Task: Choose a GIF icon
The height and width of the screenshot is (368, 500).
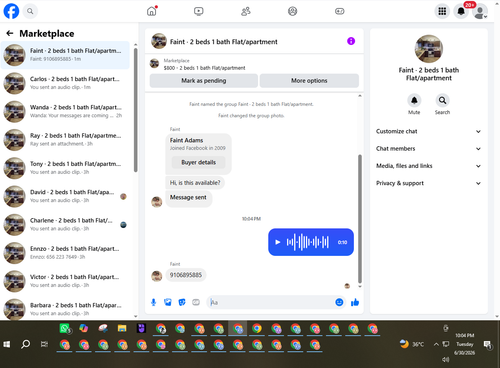Action: [x=196, y=302]
